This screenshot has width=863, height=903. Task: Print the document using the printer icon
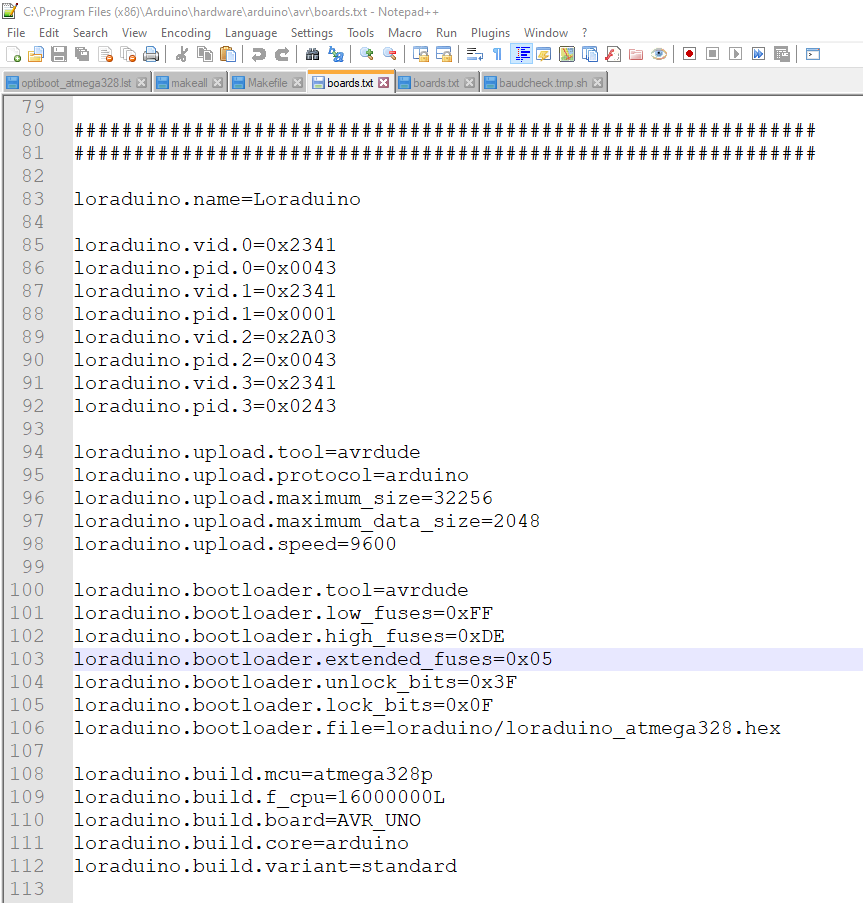pos(151,55)
